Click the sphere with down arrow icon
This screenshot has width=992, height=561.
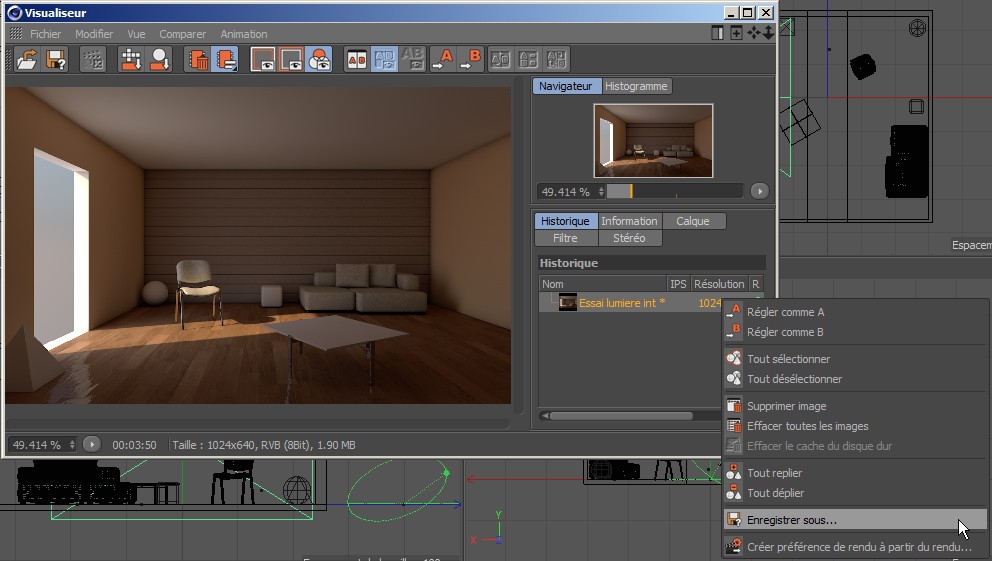click(159, 59)
